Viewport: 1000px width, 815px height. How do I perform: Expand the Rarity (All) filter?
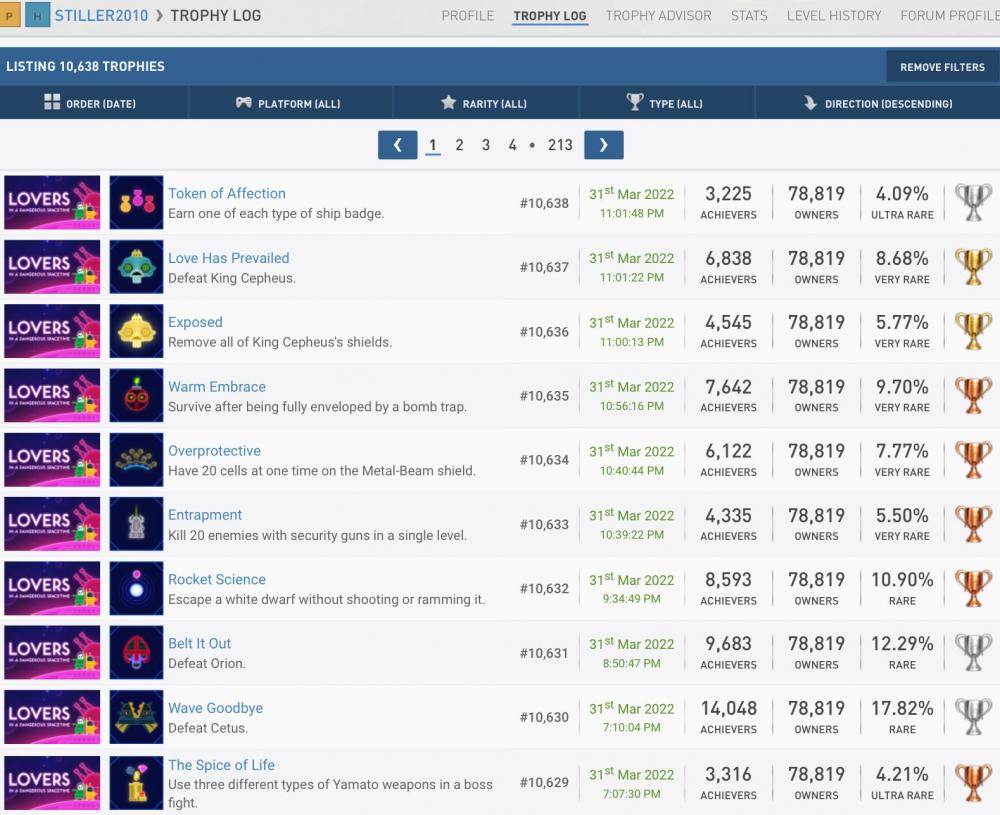tap(484, 103)
